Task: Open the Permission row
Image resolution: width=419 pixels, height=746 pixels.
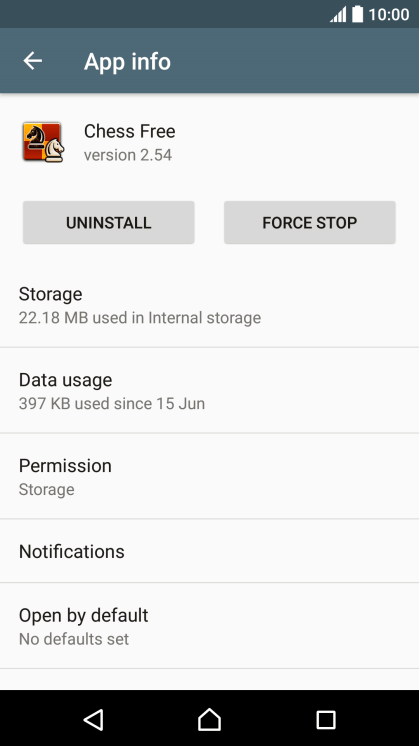Action: (209, 476)
